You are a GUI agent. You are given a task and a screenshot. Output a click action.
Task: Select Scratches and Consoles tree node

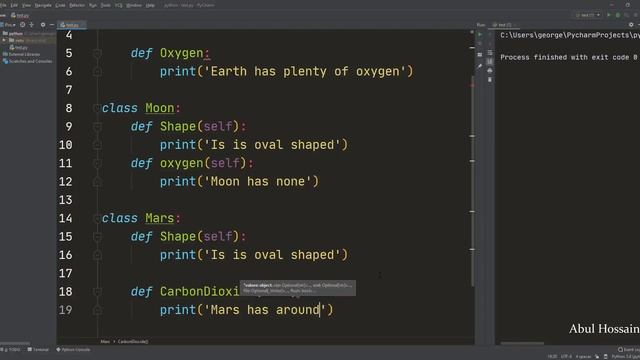(27, 61)
